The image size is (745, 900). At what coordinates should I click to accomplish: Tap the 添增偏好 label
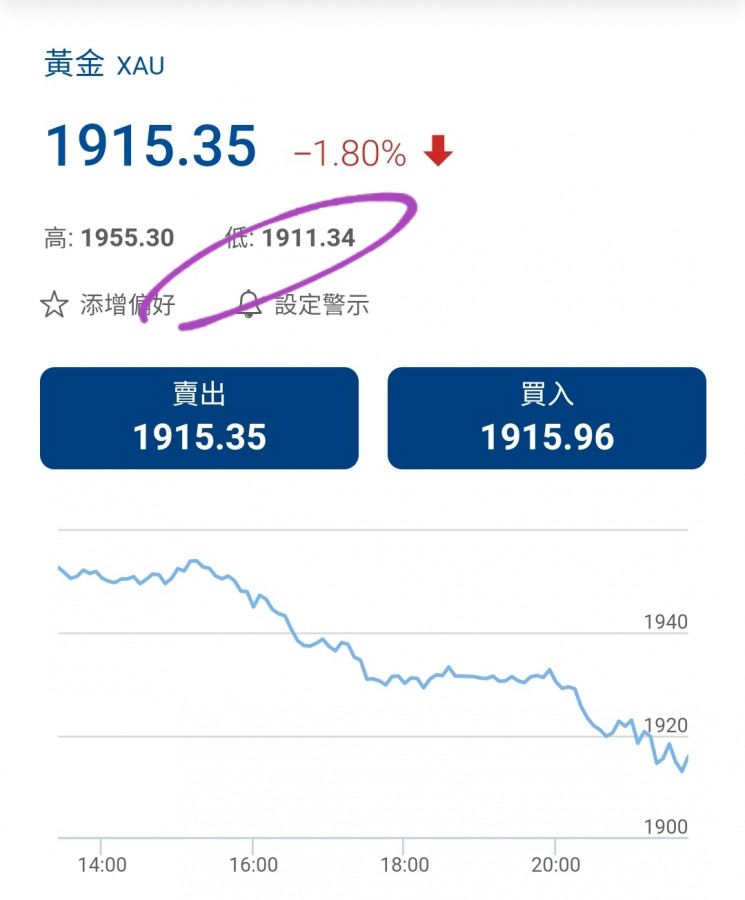coord(127,305)
